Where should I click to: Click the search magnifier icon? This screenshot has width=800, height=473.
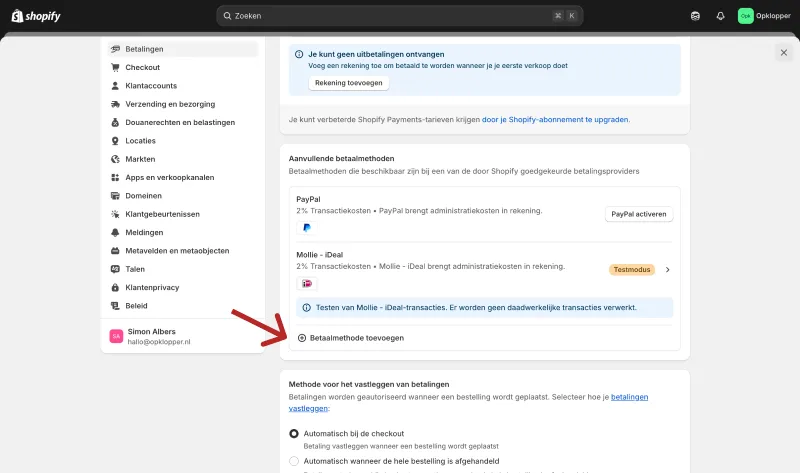click(227, 16)
